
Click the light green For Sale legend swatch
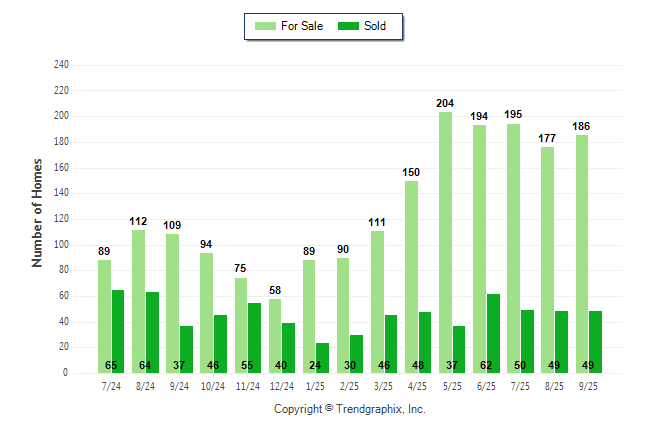(266, 26)
